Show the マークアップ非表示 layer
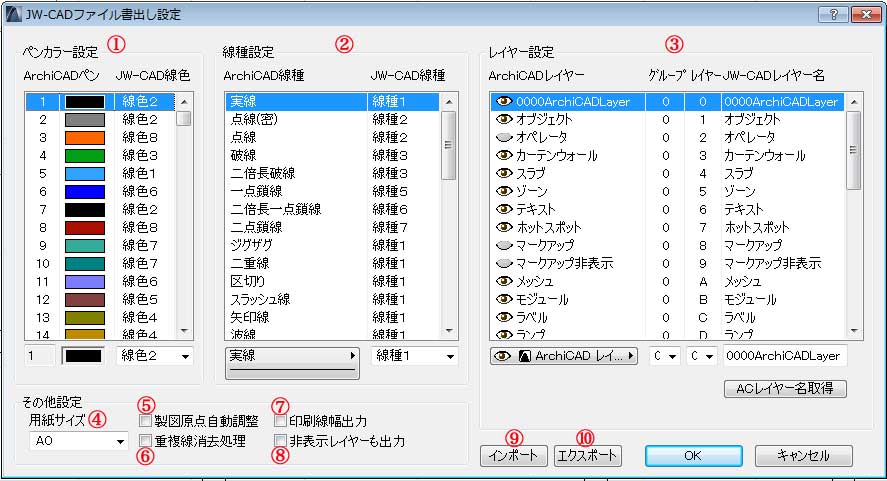This screenshot has height=481, width=887. point(503,263)
